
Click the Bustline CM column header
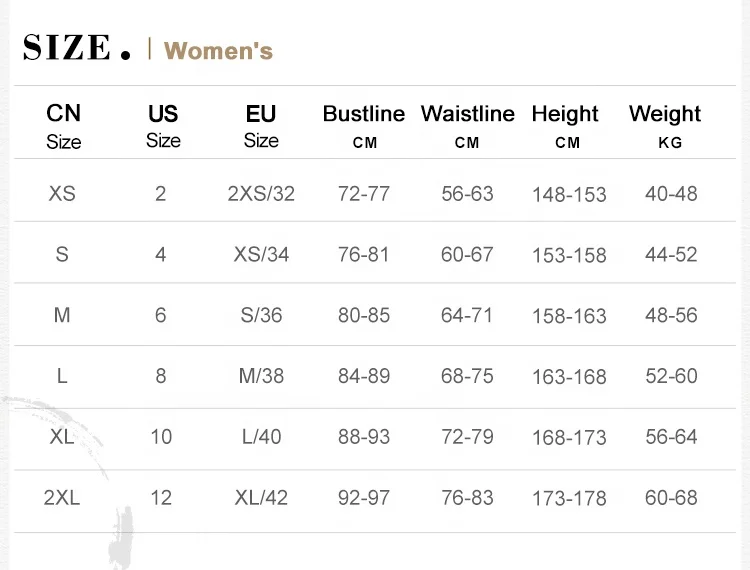(364, 126)
